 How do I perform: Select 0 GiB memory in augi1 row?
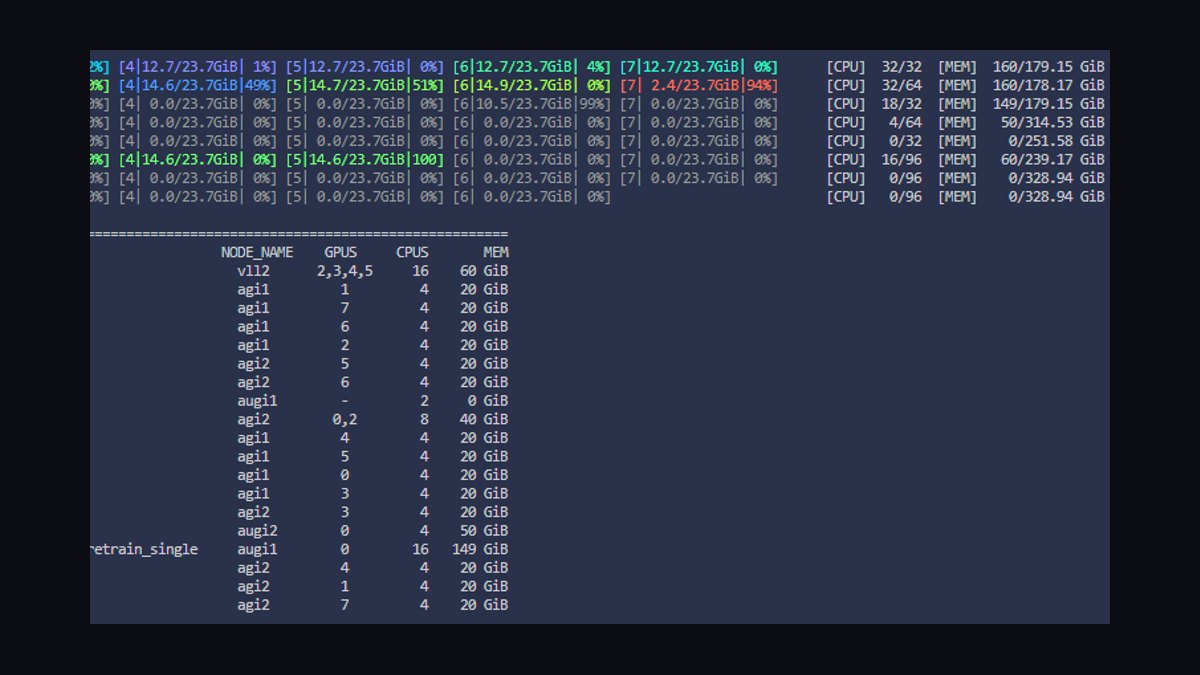[488, 401]
